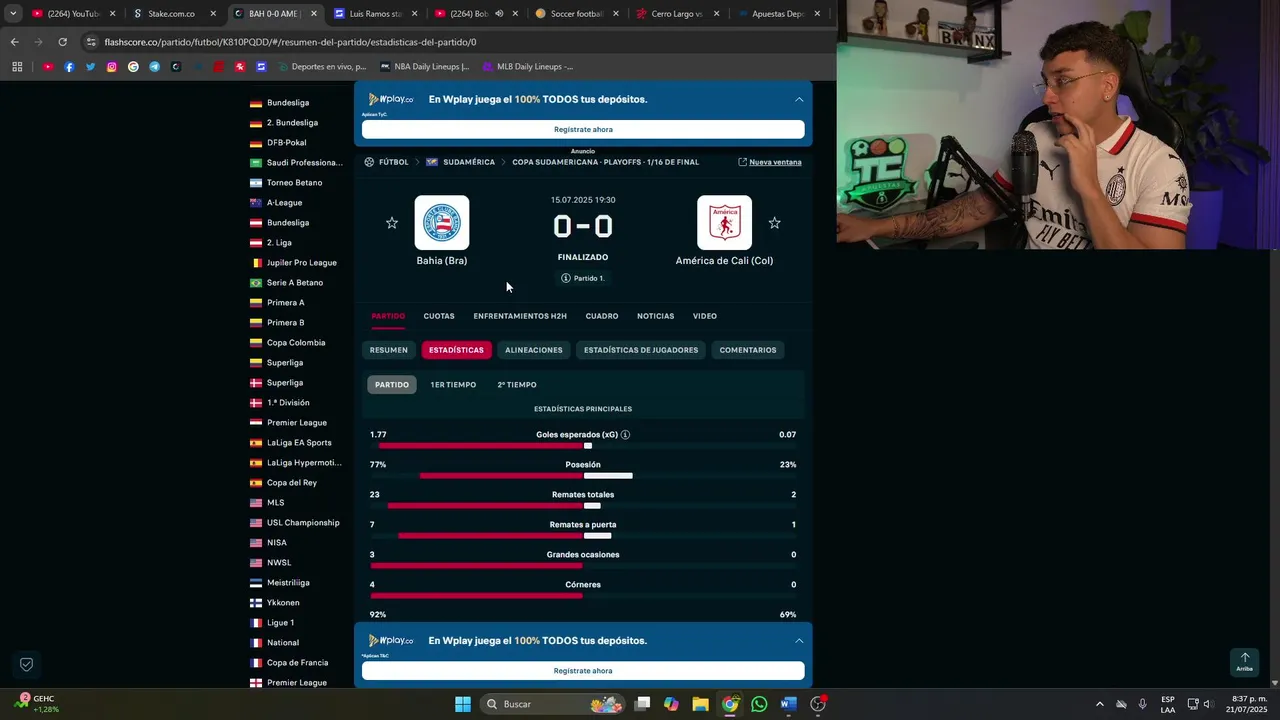Open SUDAMÉRICA breadcrumb link

click(x=469, y=162)
